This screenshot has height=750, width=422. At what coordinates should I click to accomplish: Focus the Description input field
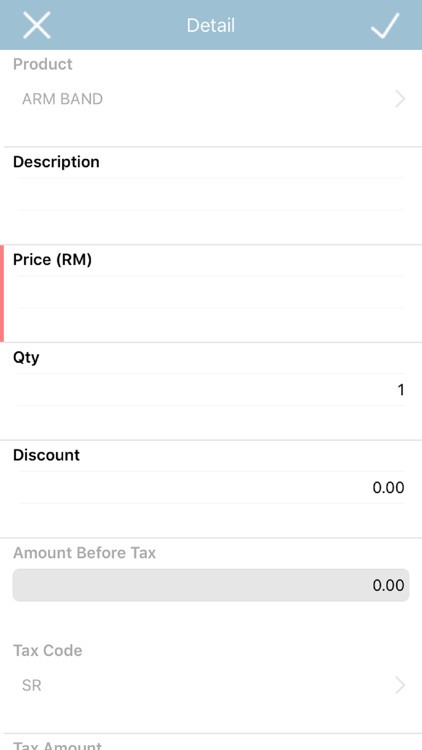tap(211, 194)
